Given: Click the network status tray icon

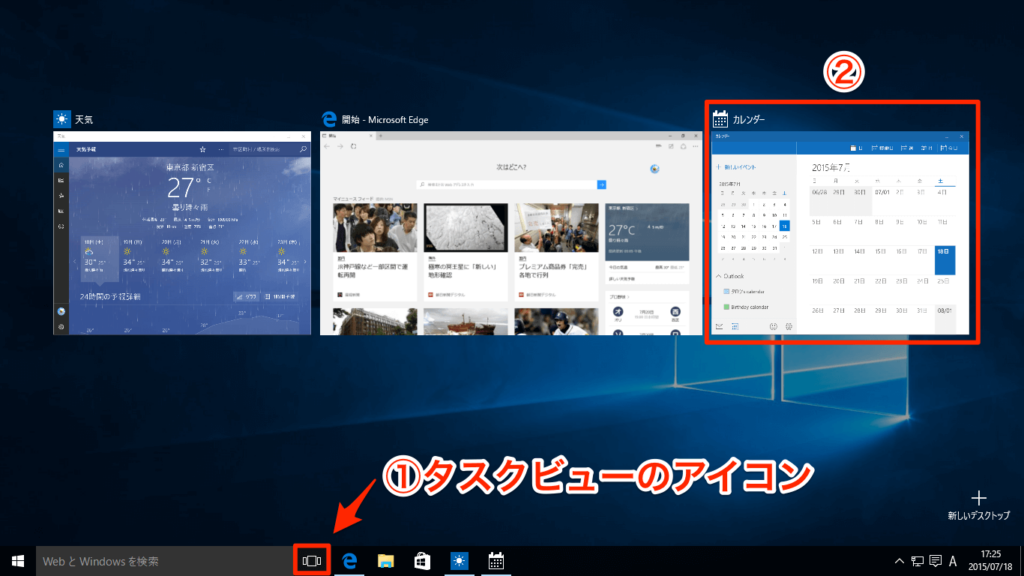Looking at the screenshot, I should pos(918,561).
